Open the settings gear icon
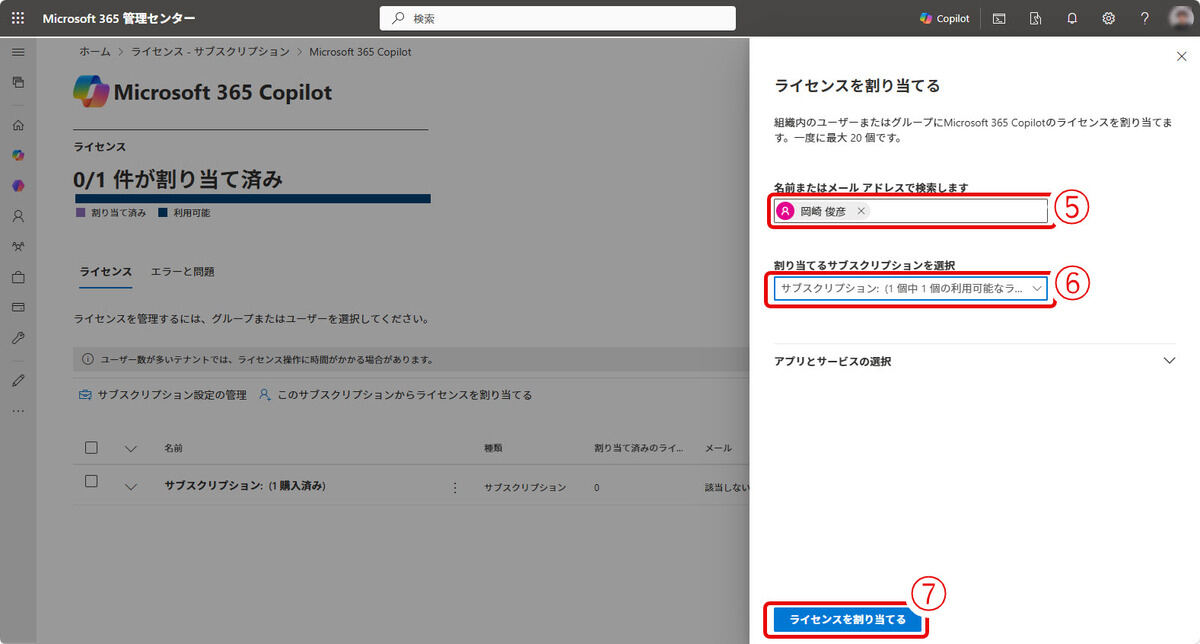 (1108, 18)
